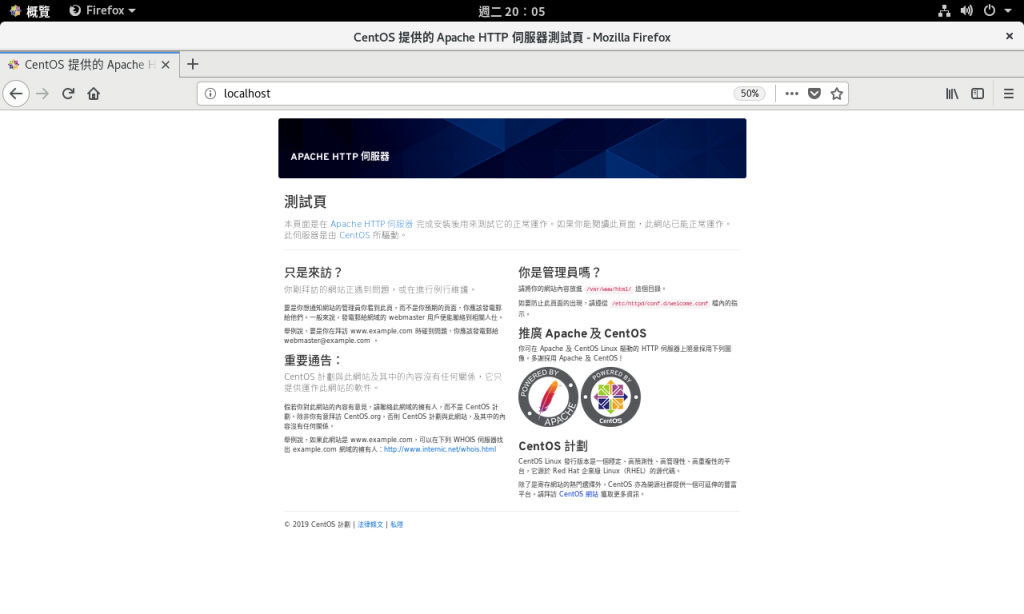Bookmark this page with the star
Image resolution: width=1024 pixels, height=614 pixels.
[837, 93]
